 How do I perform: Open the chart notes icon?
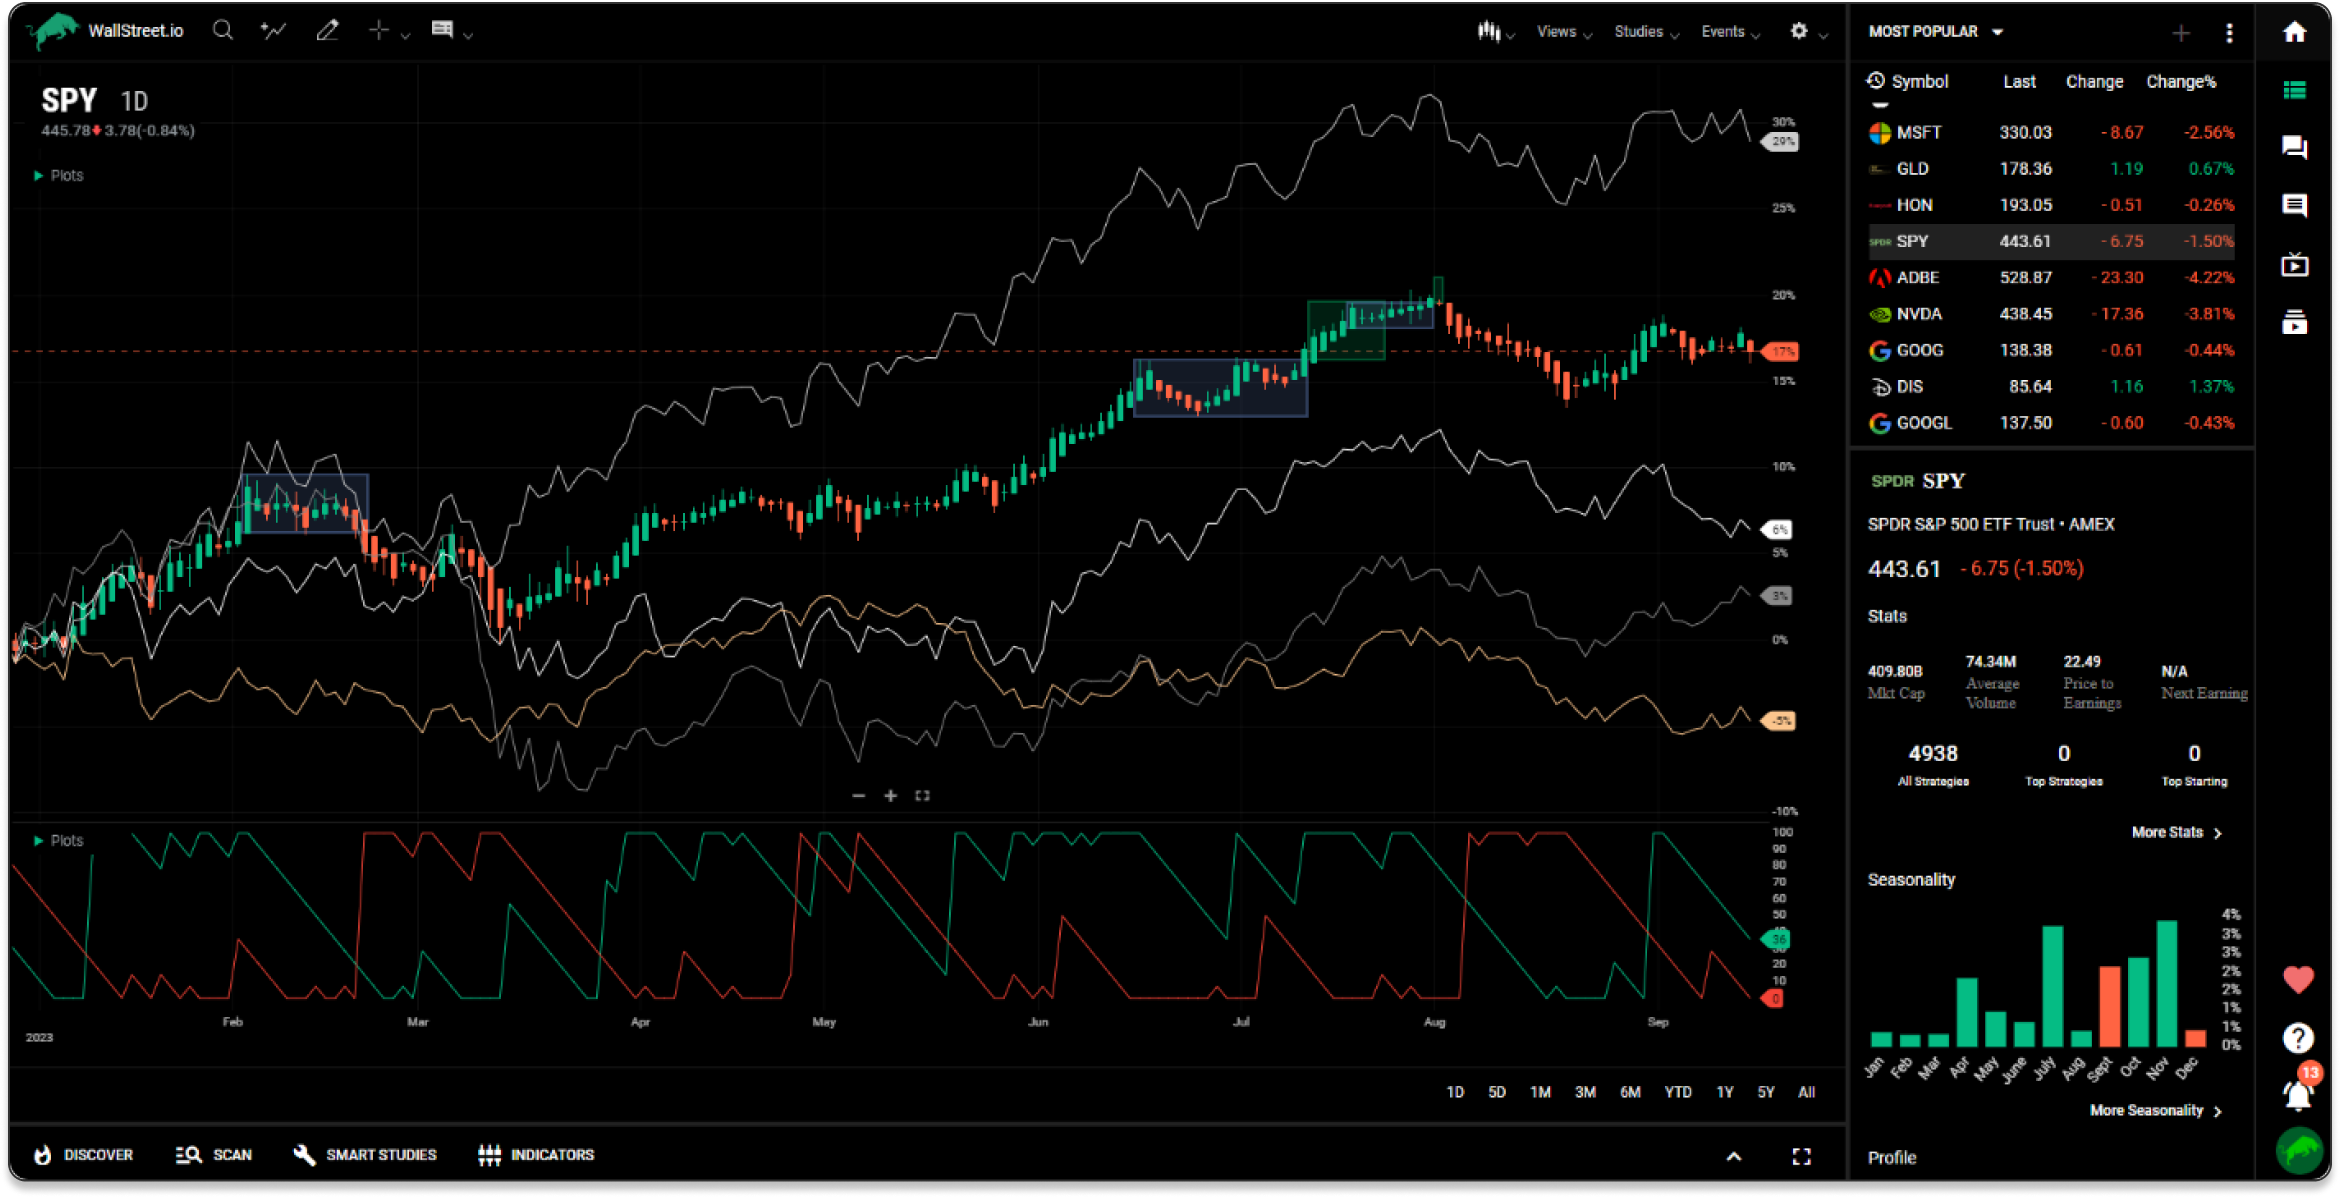click(x=442, y=29)
